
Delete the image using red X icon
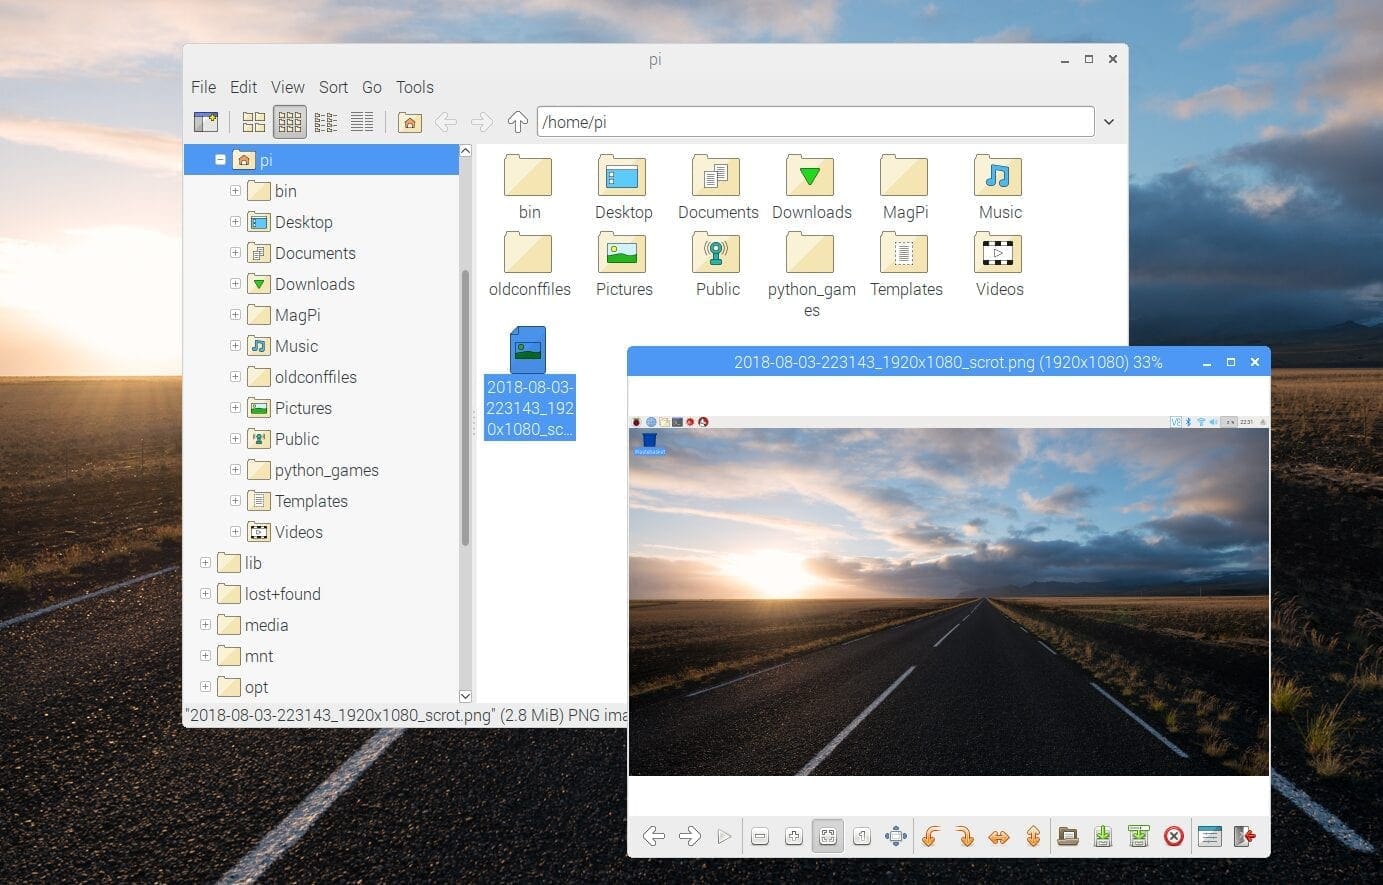click(x=1174, y=836)
